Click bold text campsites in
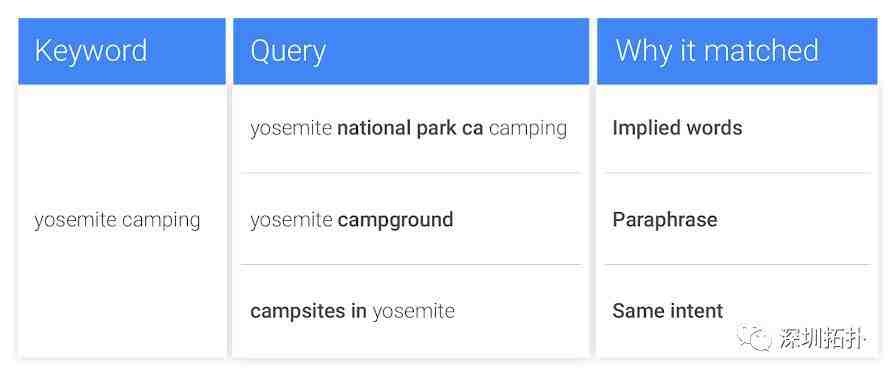Screen dimensions: 895x377 [x=308, y=311]
